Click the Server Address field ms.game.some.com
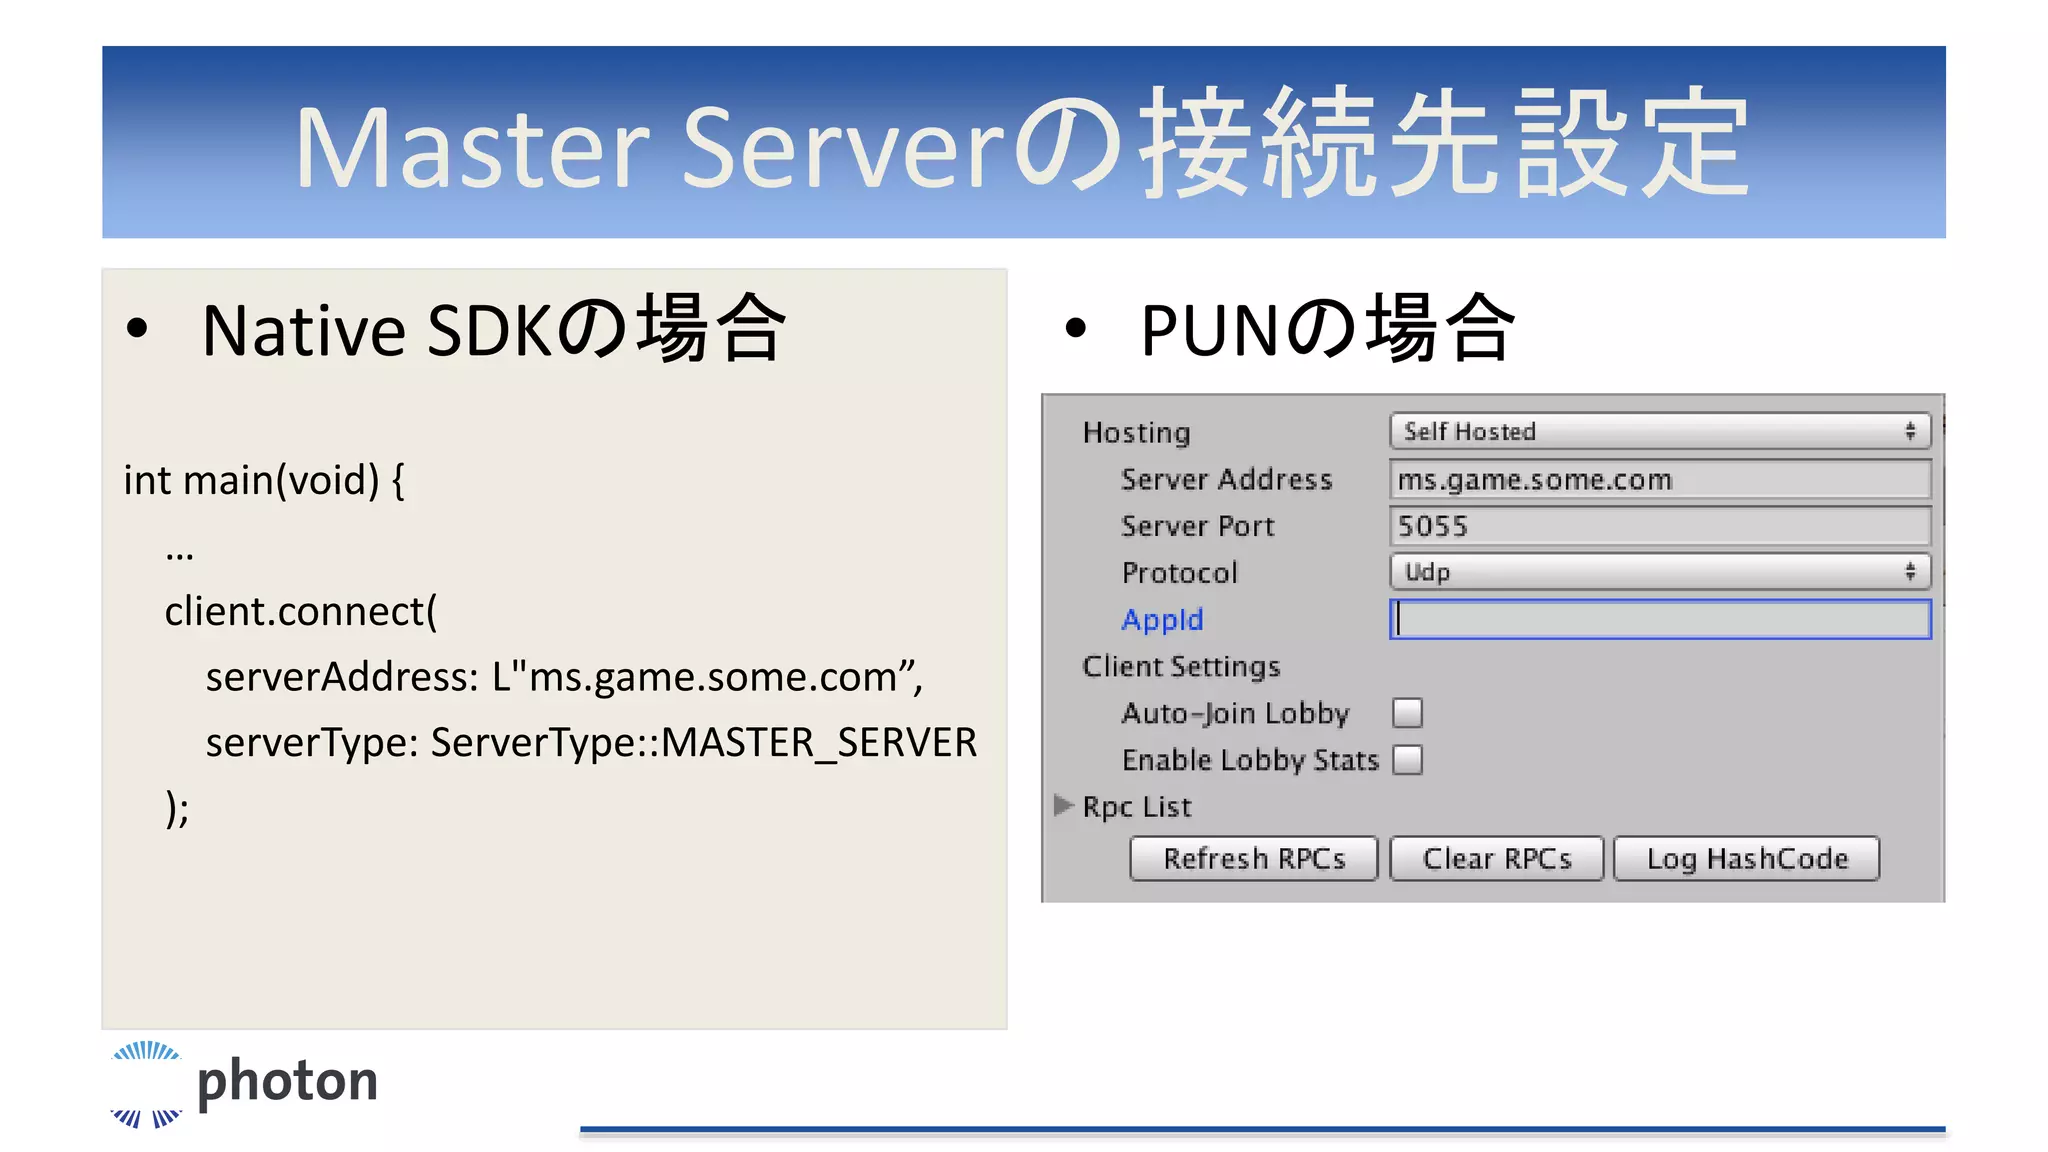The image size is (2048, 1152). pyautogui.click(x=1660, y=479)
